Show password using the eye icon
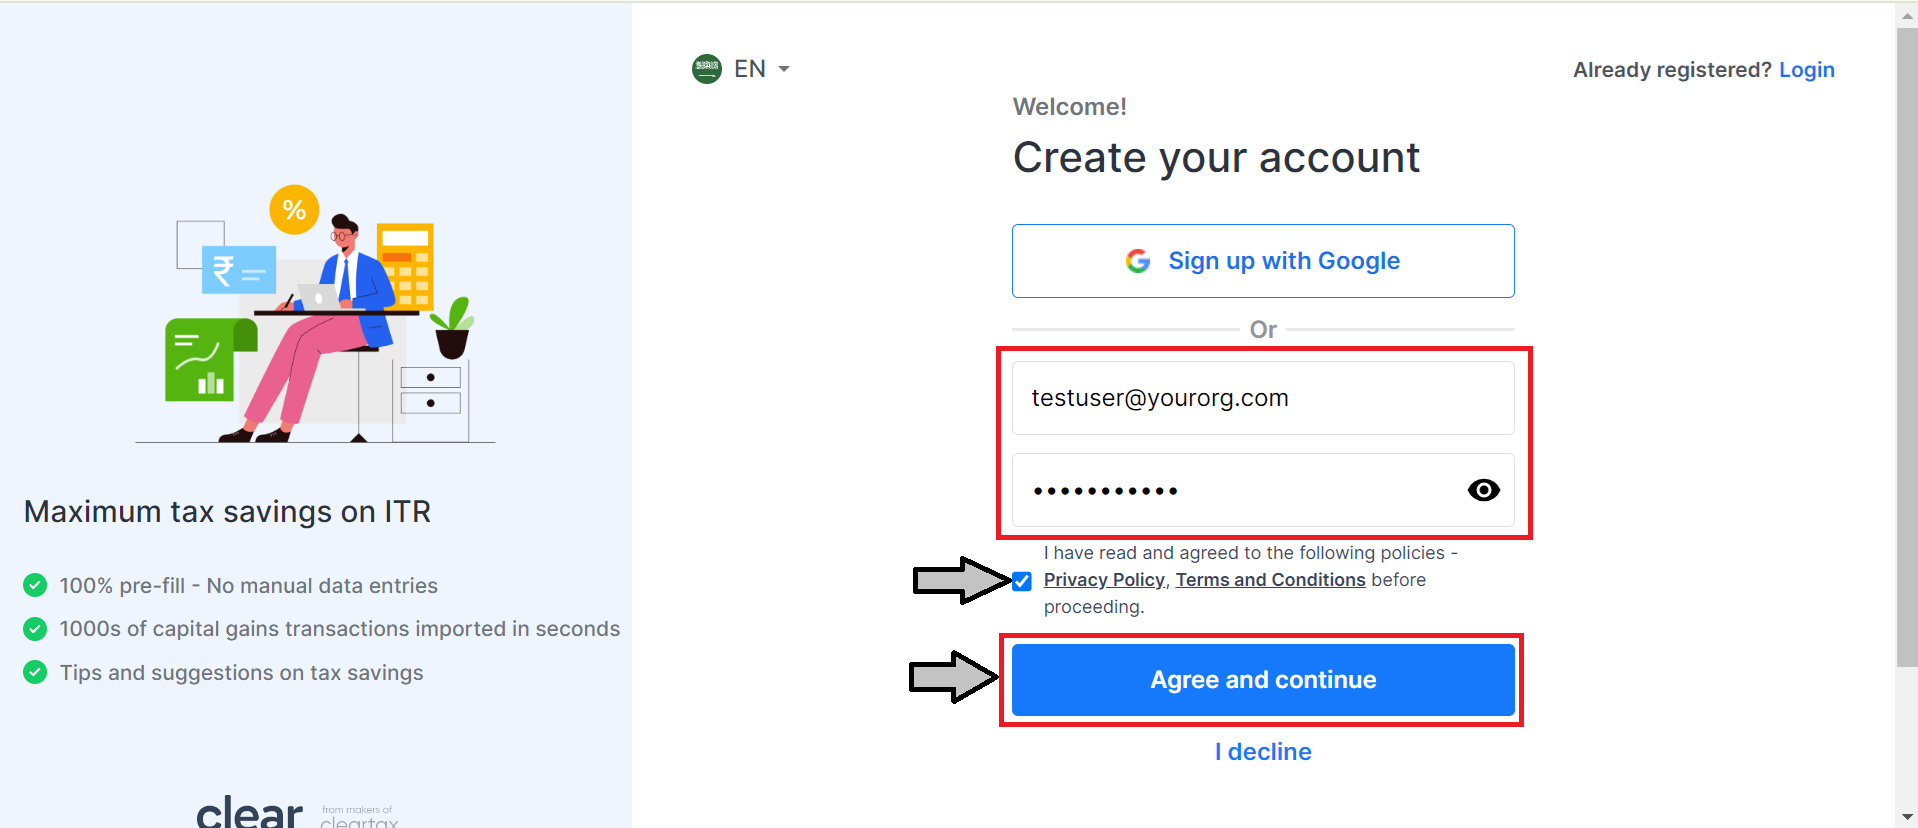 (x=1483, y=490)
